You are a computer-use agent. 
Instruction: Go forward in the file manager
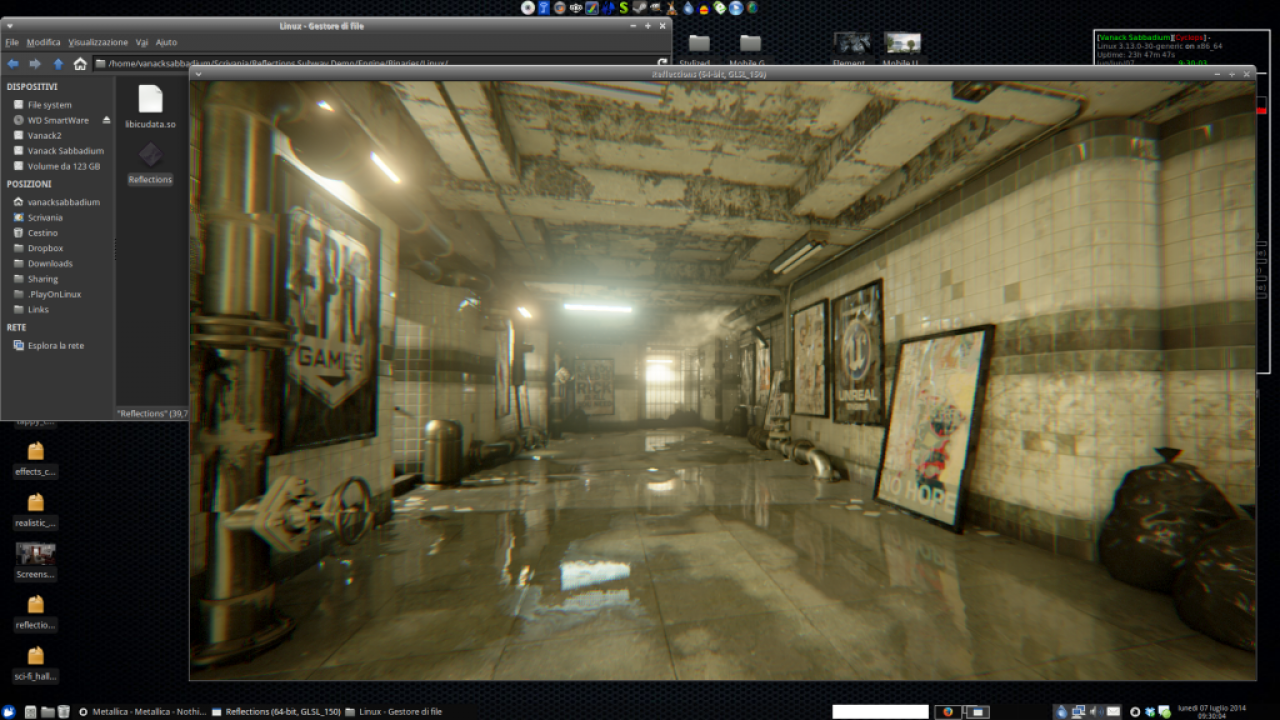point(35,63)
